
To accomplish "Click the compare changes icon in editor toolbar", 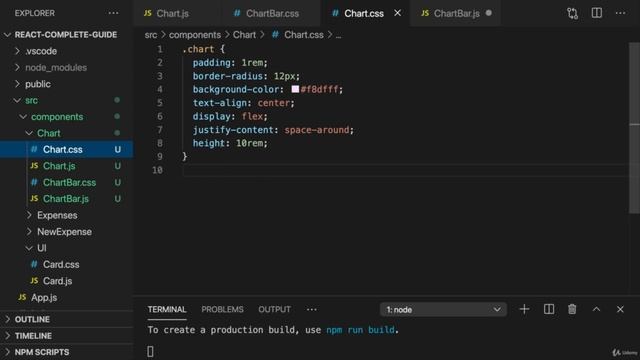I will click(572, 13).
